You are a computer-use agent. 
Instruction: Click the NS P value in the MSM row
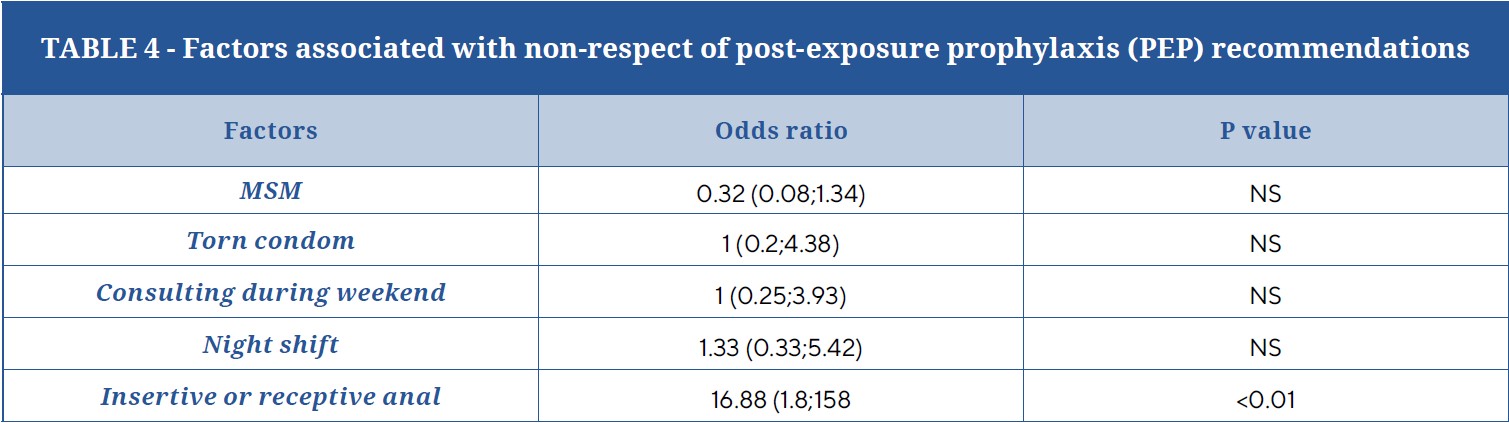click(1265, 193)
